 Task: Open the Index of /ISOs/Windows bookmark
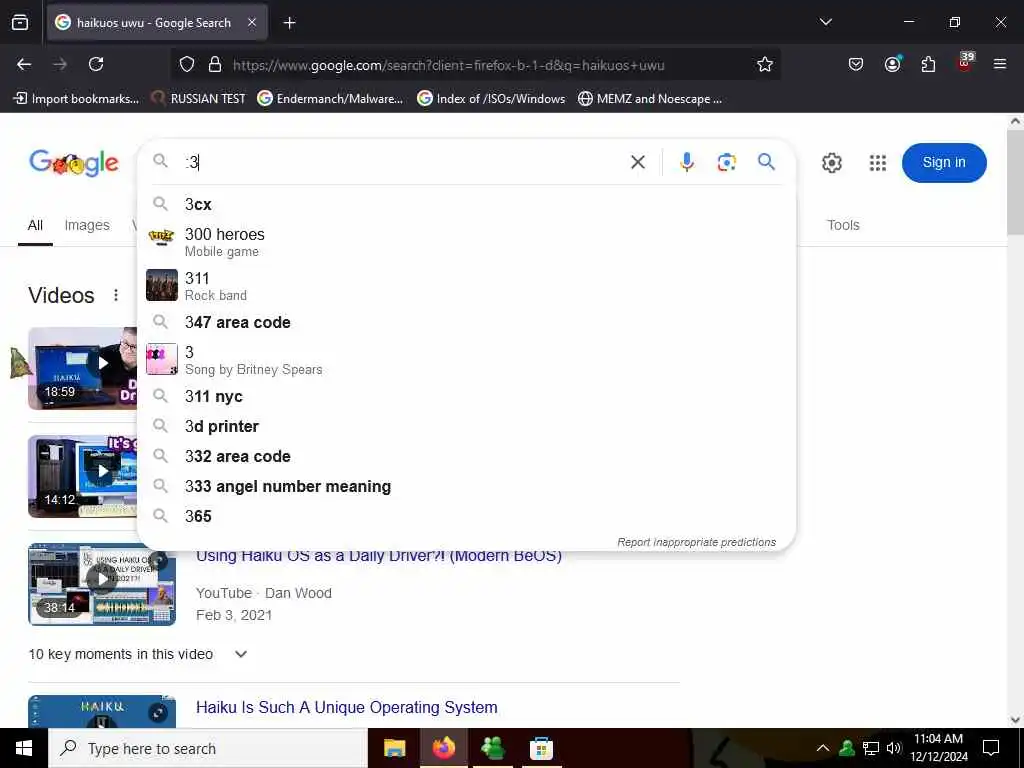[x=491, y=99]
